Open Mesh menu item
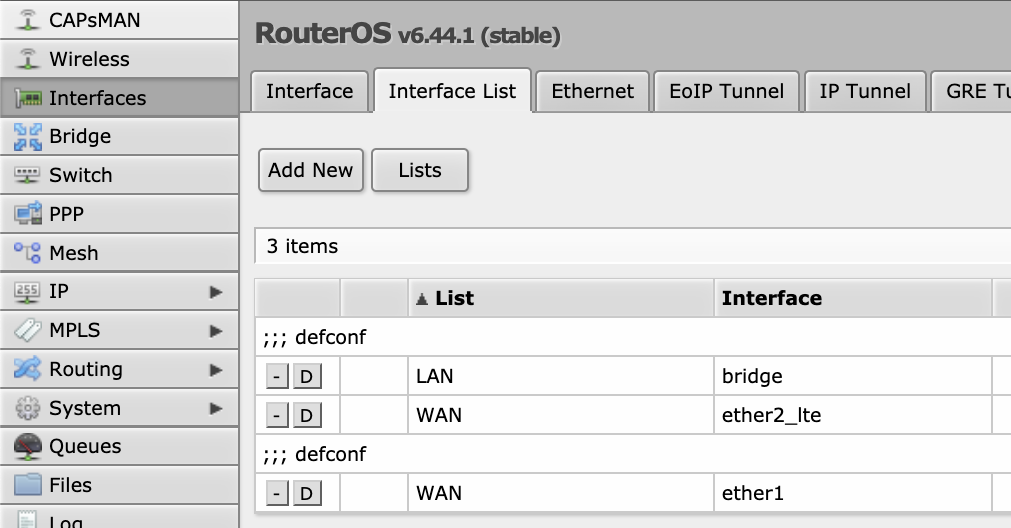This screenshot has width=1011, height=528. click(x=119, y=253)
